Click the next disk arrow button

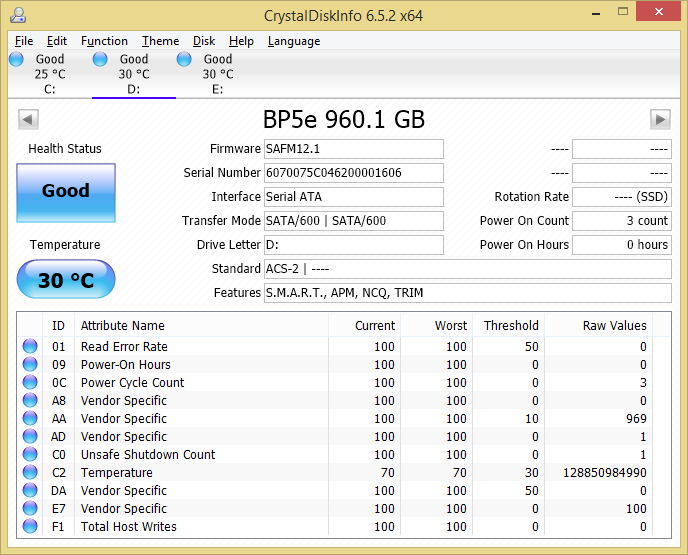click(660, 120)
